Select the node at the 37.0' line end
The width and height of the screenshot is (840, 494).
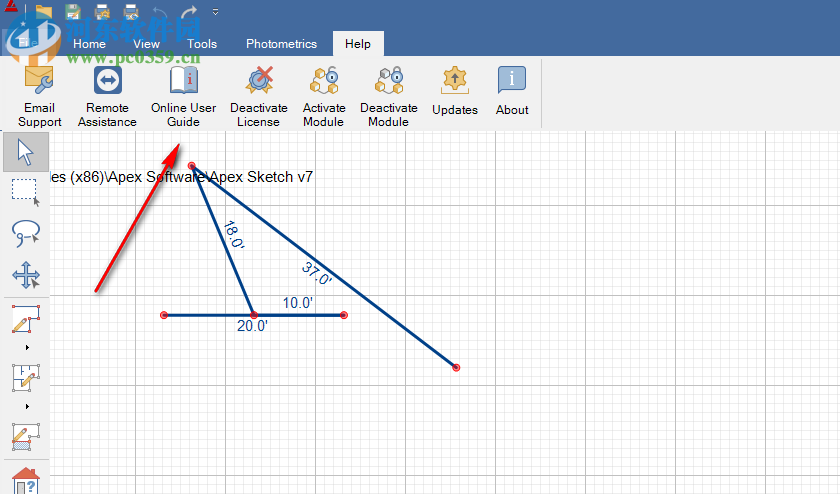[x=456, y=368]
